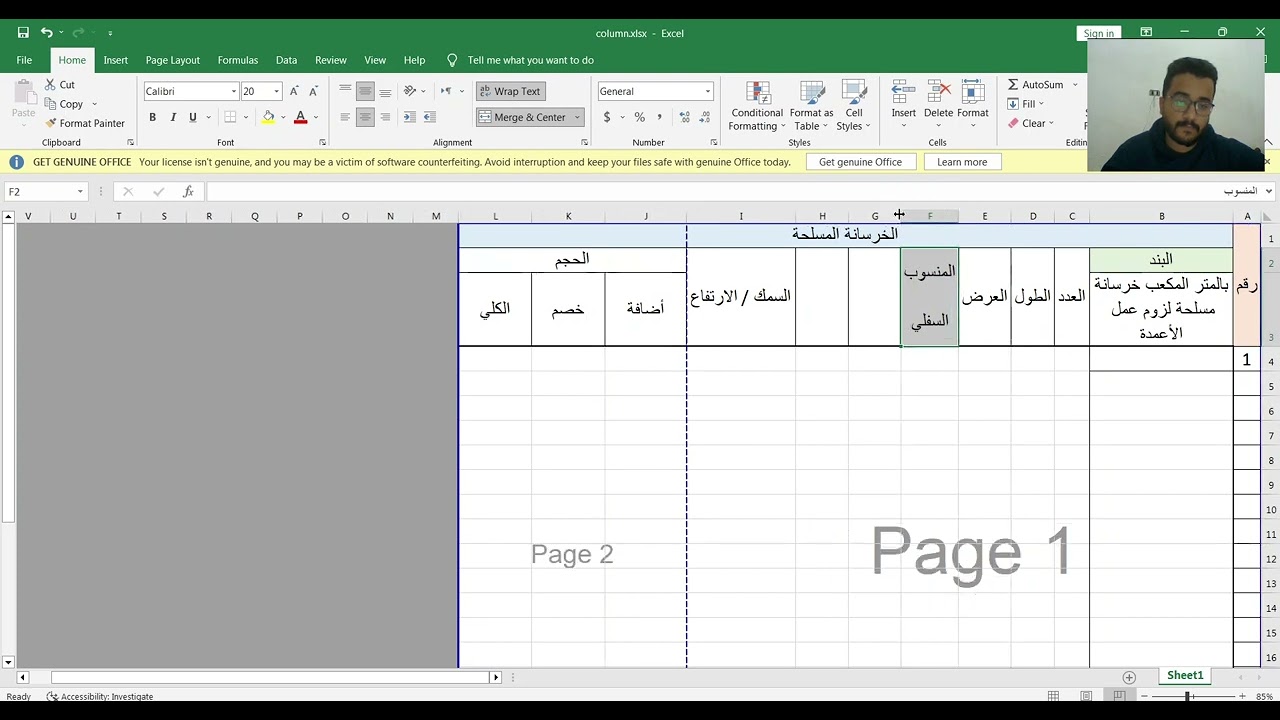The height and width of the screenshot is (720, 1280).
Task: Apply Font Color red A
Action: pyautogui.click(x=300, y=117)
